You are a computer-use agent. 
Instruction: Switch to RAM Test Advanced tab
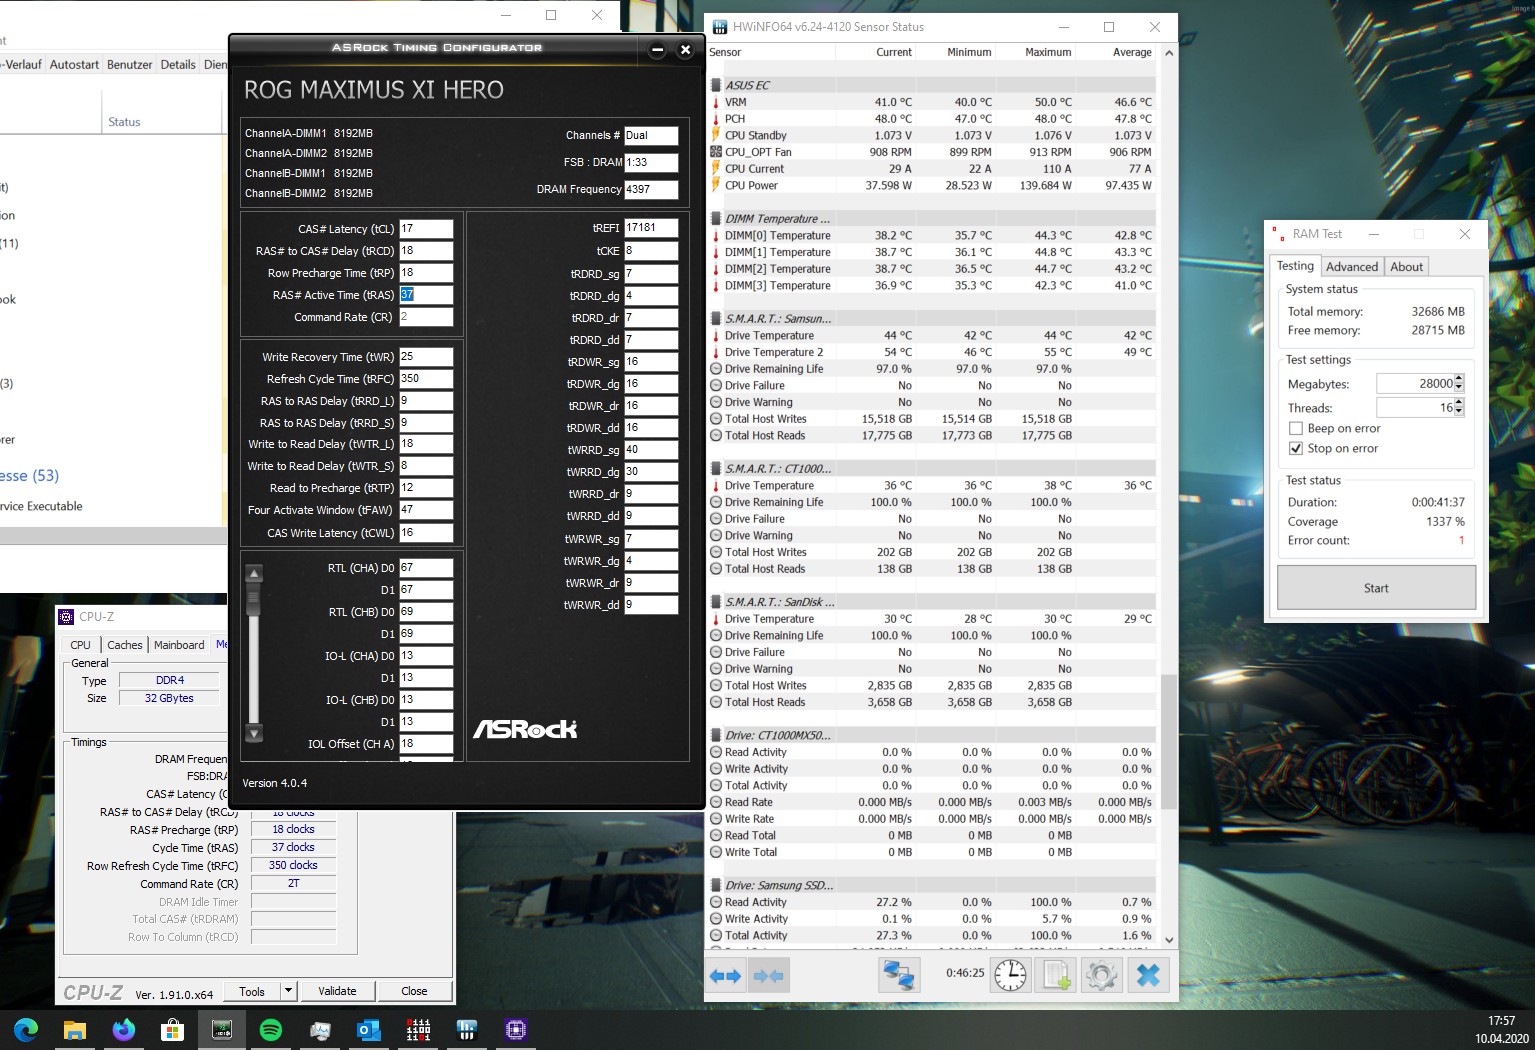click(1352, 267)
